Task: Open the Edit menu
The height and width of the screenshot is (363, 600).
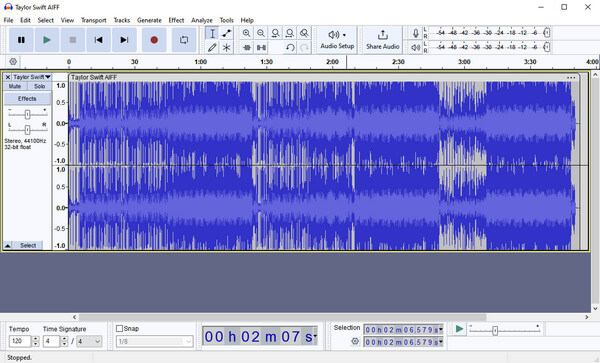Action: coord(25,20)
